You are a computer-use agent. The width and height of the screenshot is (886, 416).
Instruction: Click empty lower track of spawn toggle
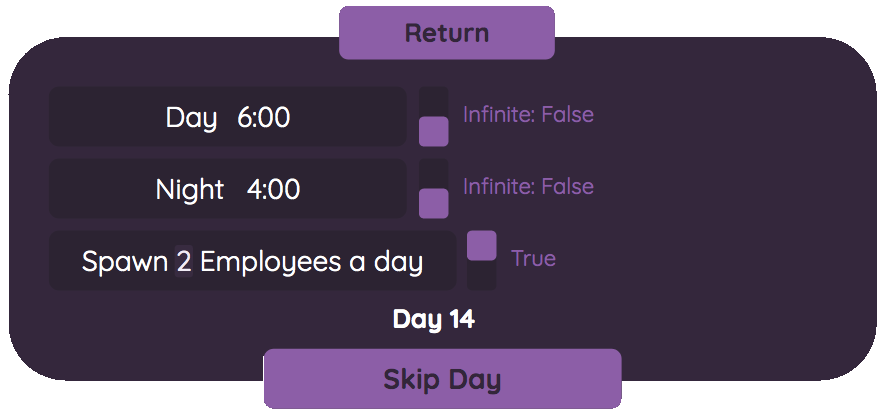(481, 276)
